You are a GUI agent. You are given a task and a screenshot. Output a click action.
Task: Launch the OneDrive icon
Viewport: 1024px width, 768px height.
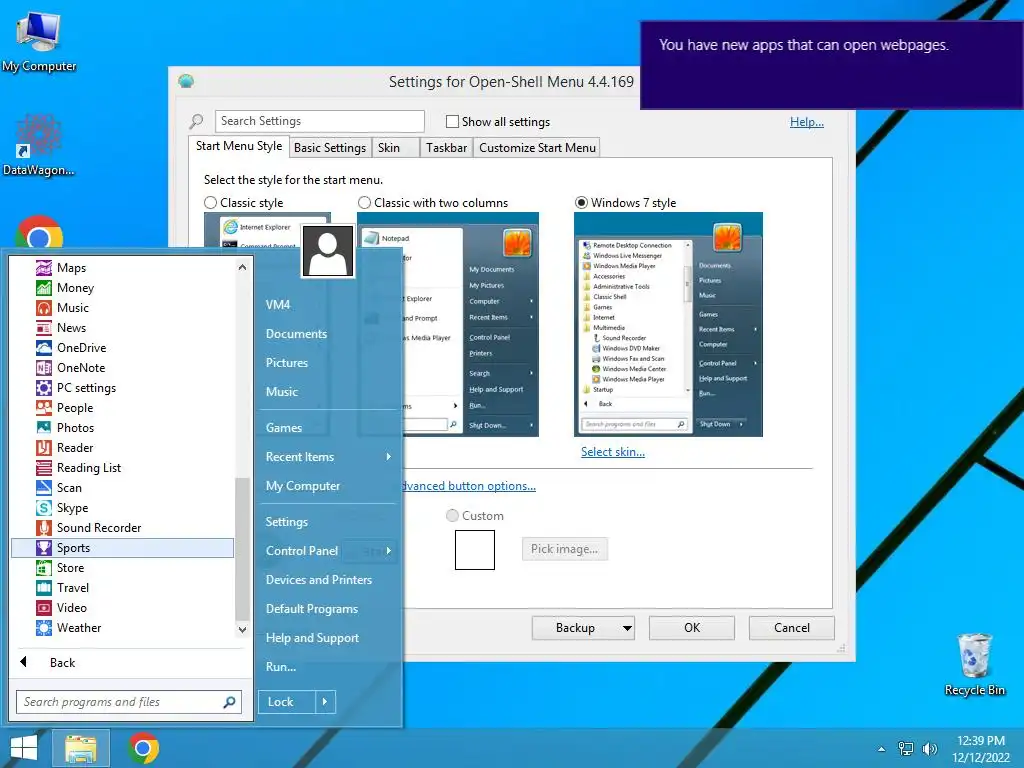44,348
